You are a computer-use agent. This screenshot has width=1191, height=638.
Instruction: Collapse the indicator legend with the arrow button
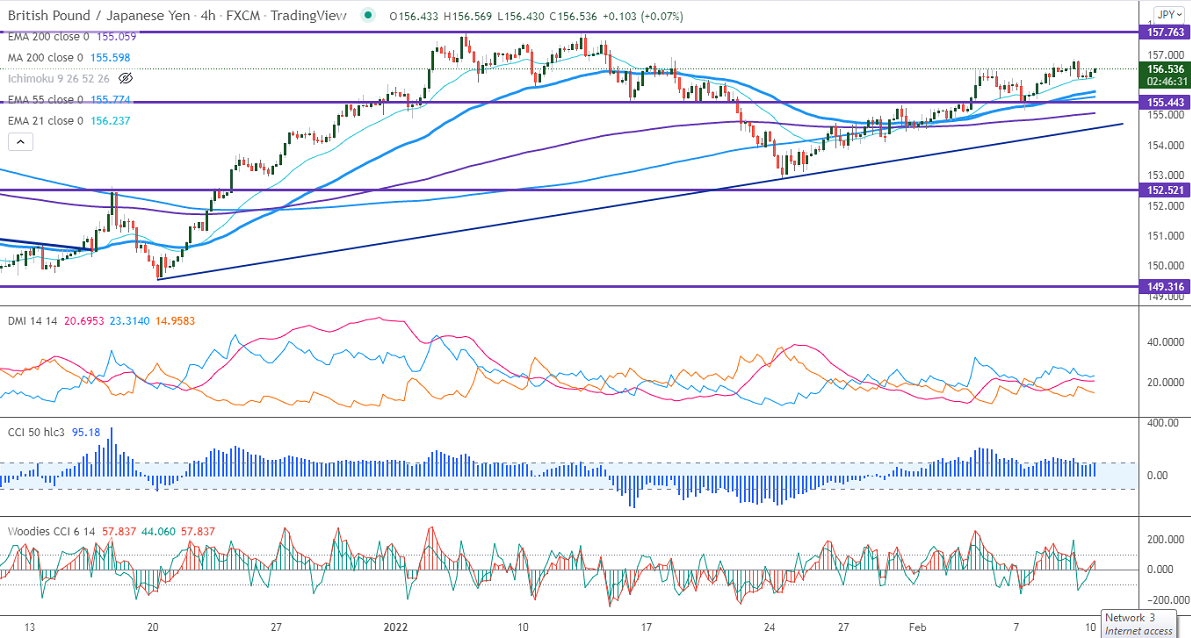click(x=21, y=141)
